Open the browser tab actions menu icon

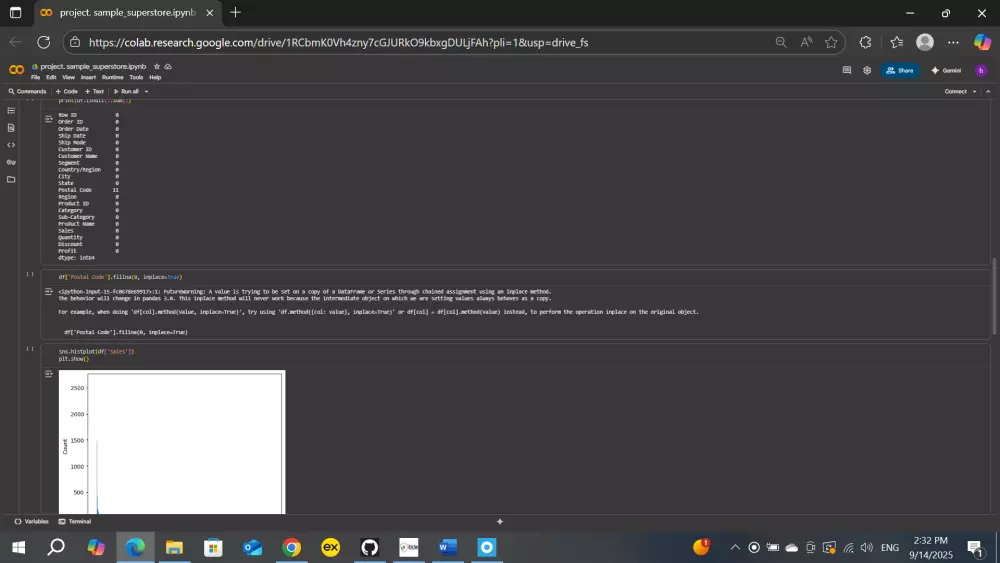(15, 12)
